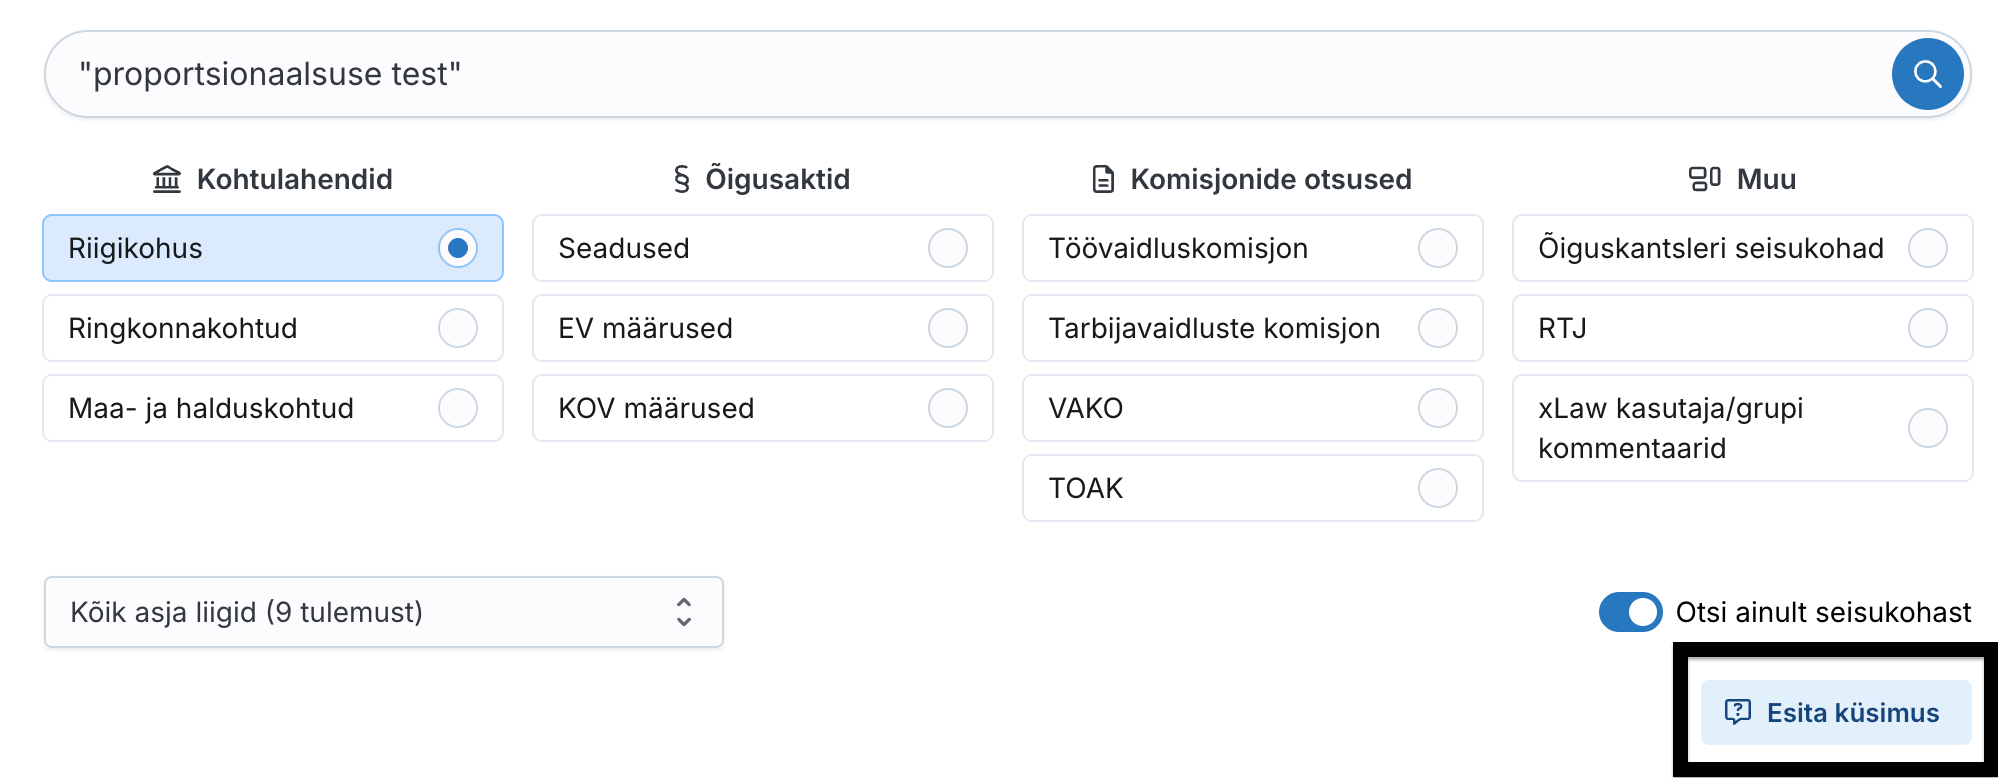This screenshot has height=778, width=1998.
Task: Select the Seadused radio button
Action: click(947, 249)
